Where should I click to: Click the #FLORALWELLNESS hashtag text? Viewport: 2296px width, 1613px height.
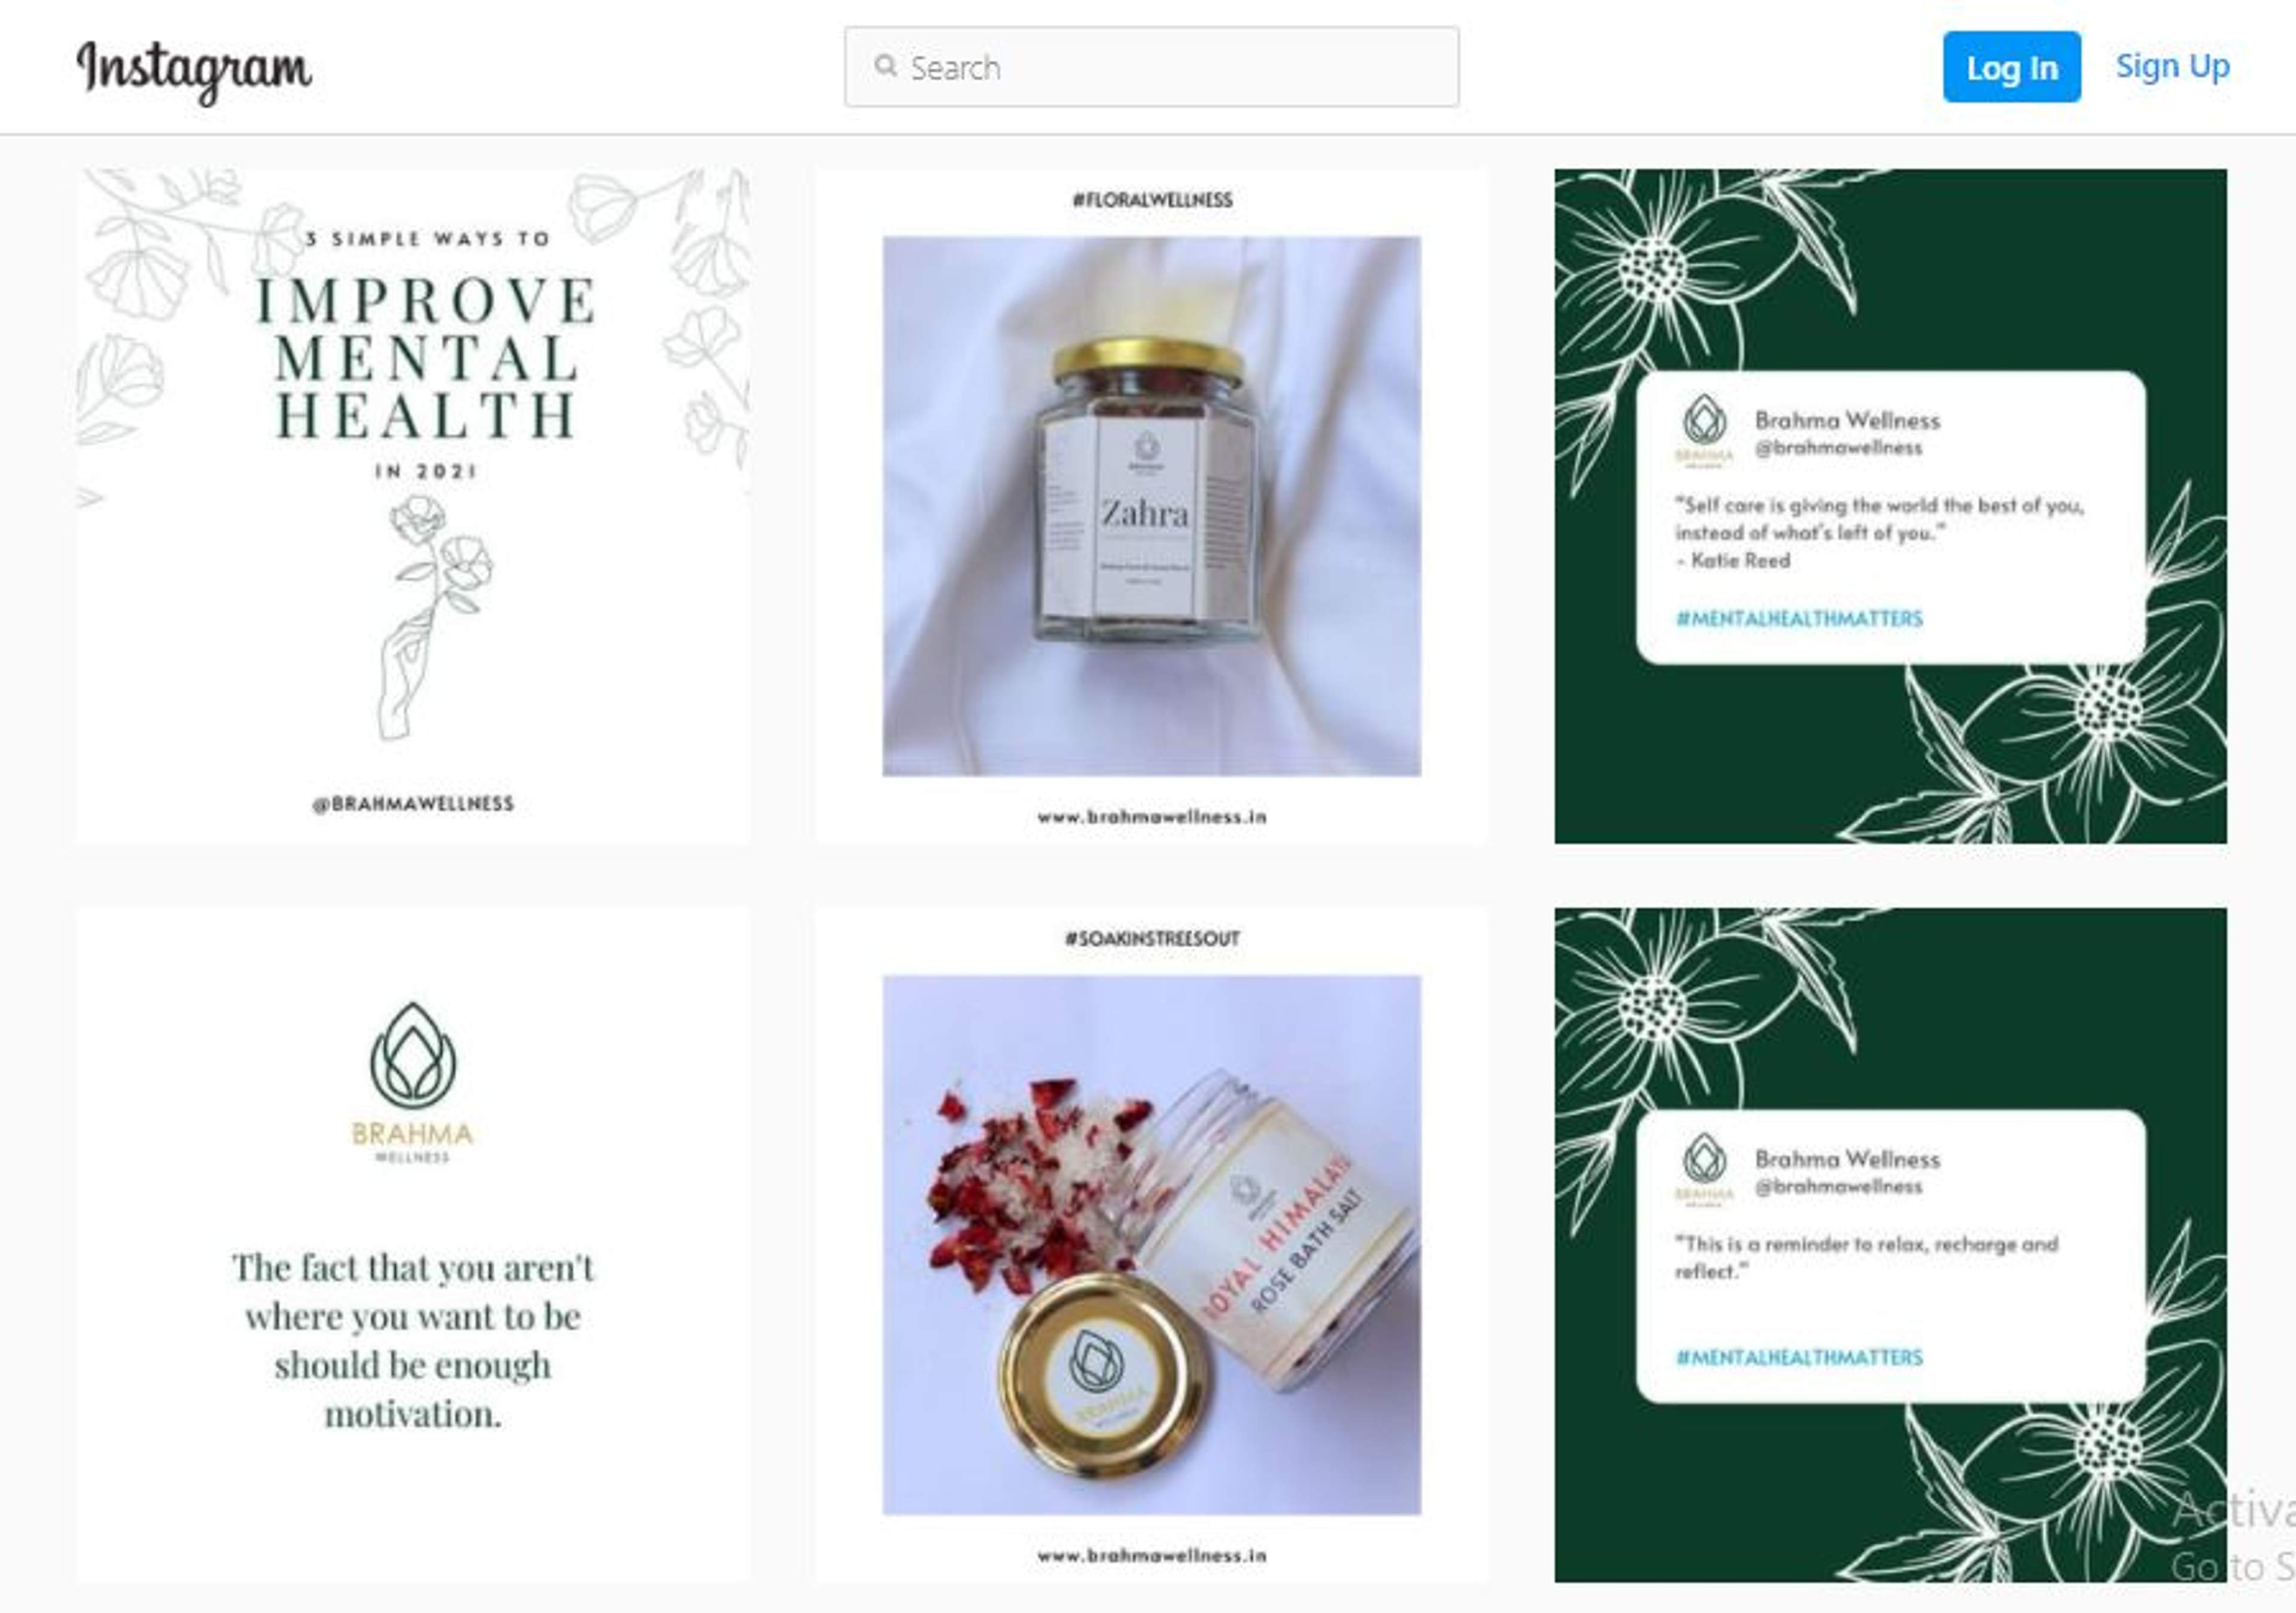point(1152,200)
